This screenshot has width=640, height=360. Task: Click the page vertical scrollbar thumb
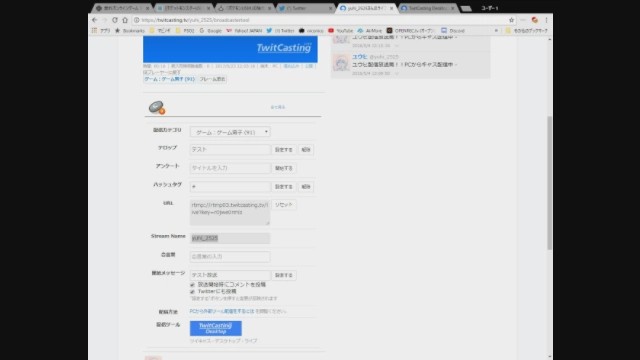[x=550, y=183]
